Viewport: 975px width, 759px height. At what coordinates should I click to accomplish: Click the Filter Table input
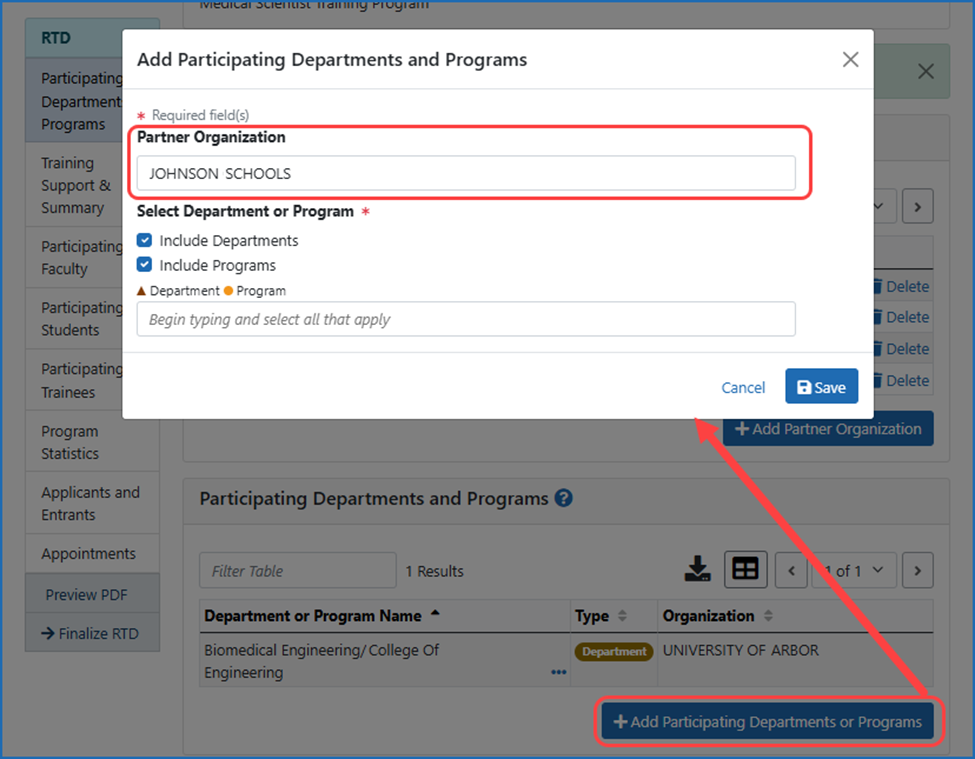(298, 570)
